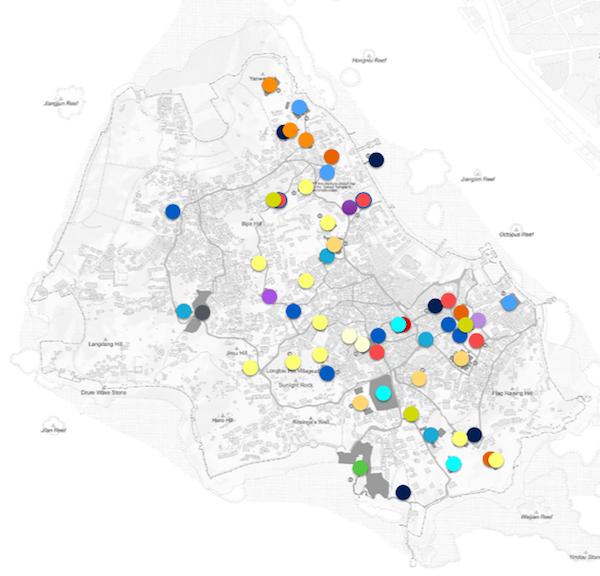Viewport: 600px width, 576px height.
Task: Click the lavender marker in the eastern cluster
Action: pos(478,320)
